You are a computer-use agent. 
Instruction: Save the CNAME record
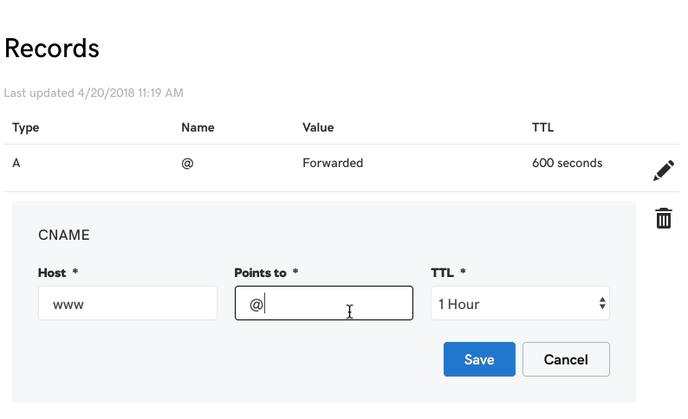[x=479, y=359]
